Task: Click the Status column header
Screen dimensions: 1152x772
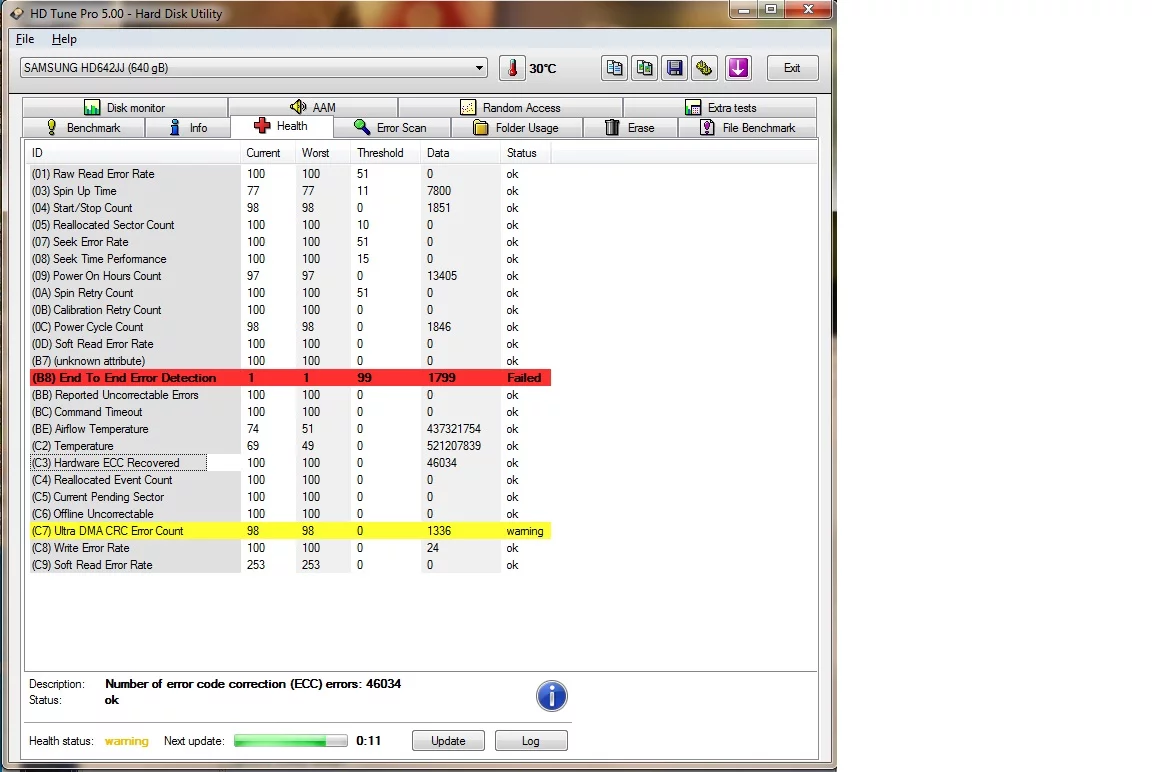Action: (x=525, y=153)
